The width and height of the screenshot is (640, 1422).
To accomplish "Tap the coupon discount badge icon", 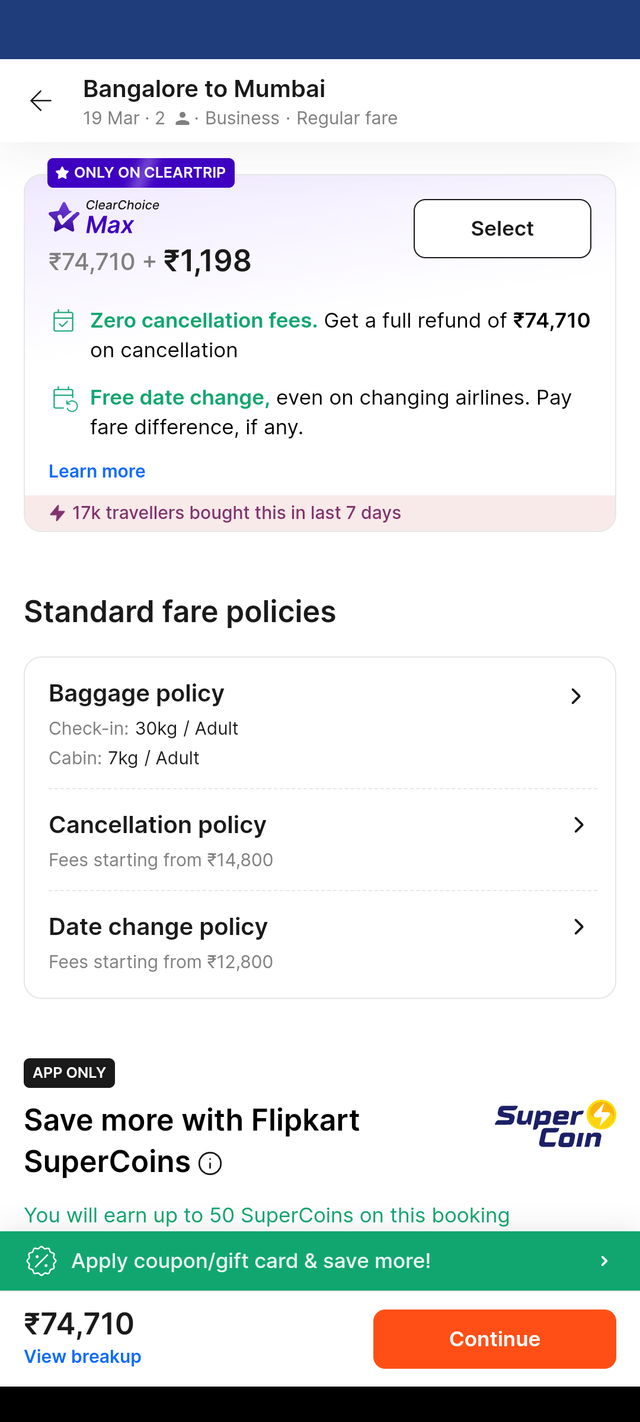I will 41,1261.
